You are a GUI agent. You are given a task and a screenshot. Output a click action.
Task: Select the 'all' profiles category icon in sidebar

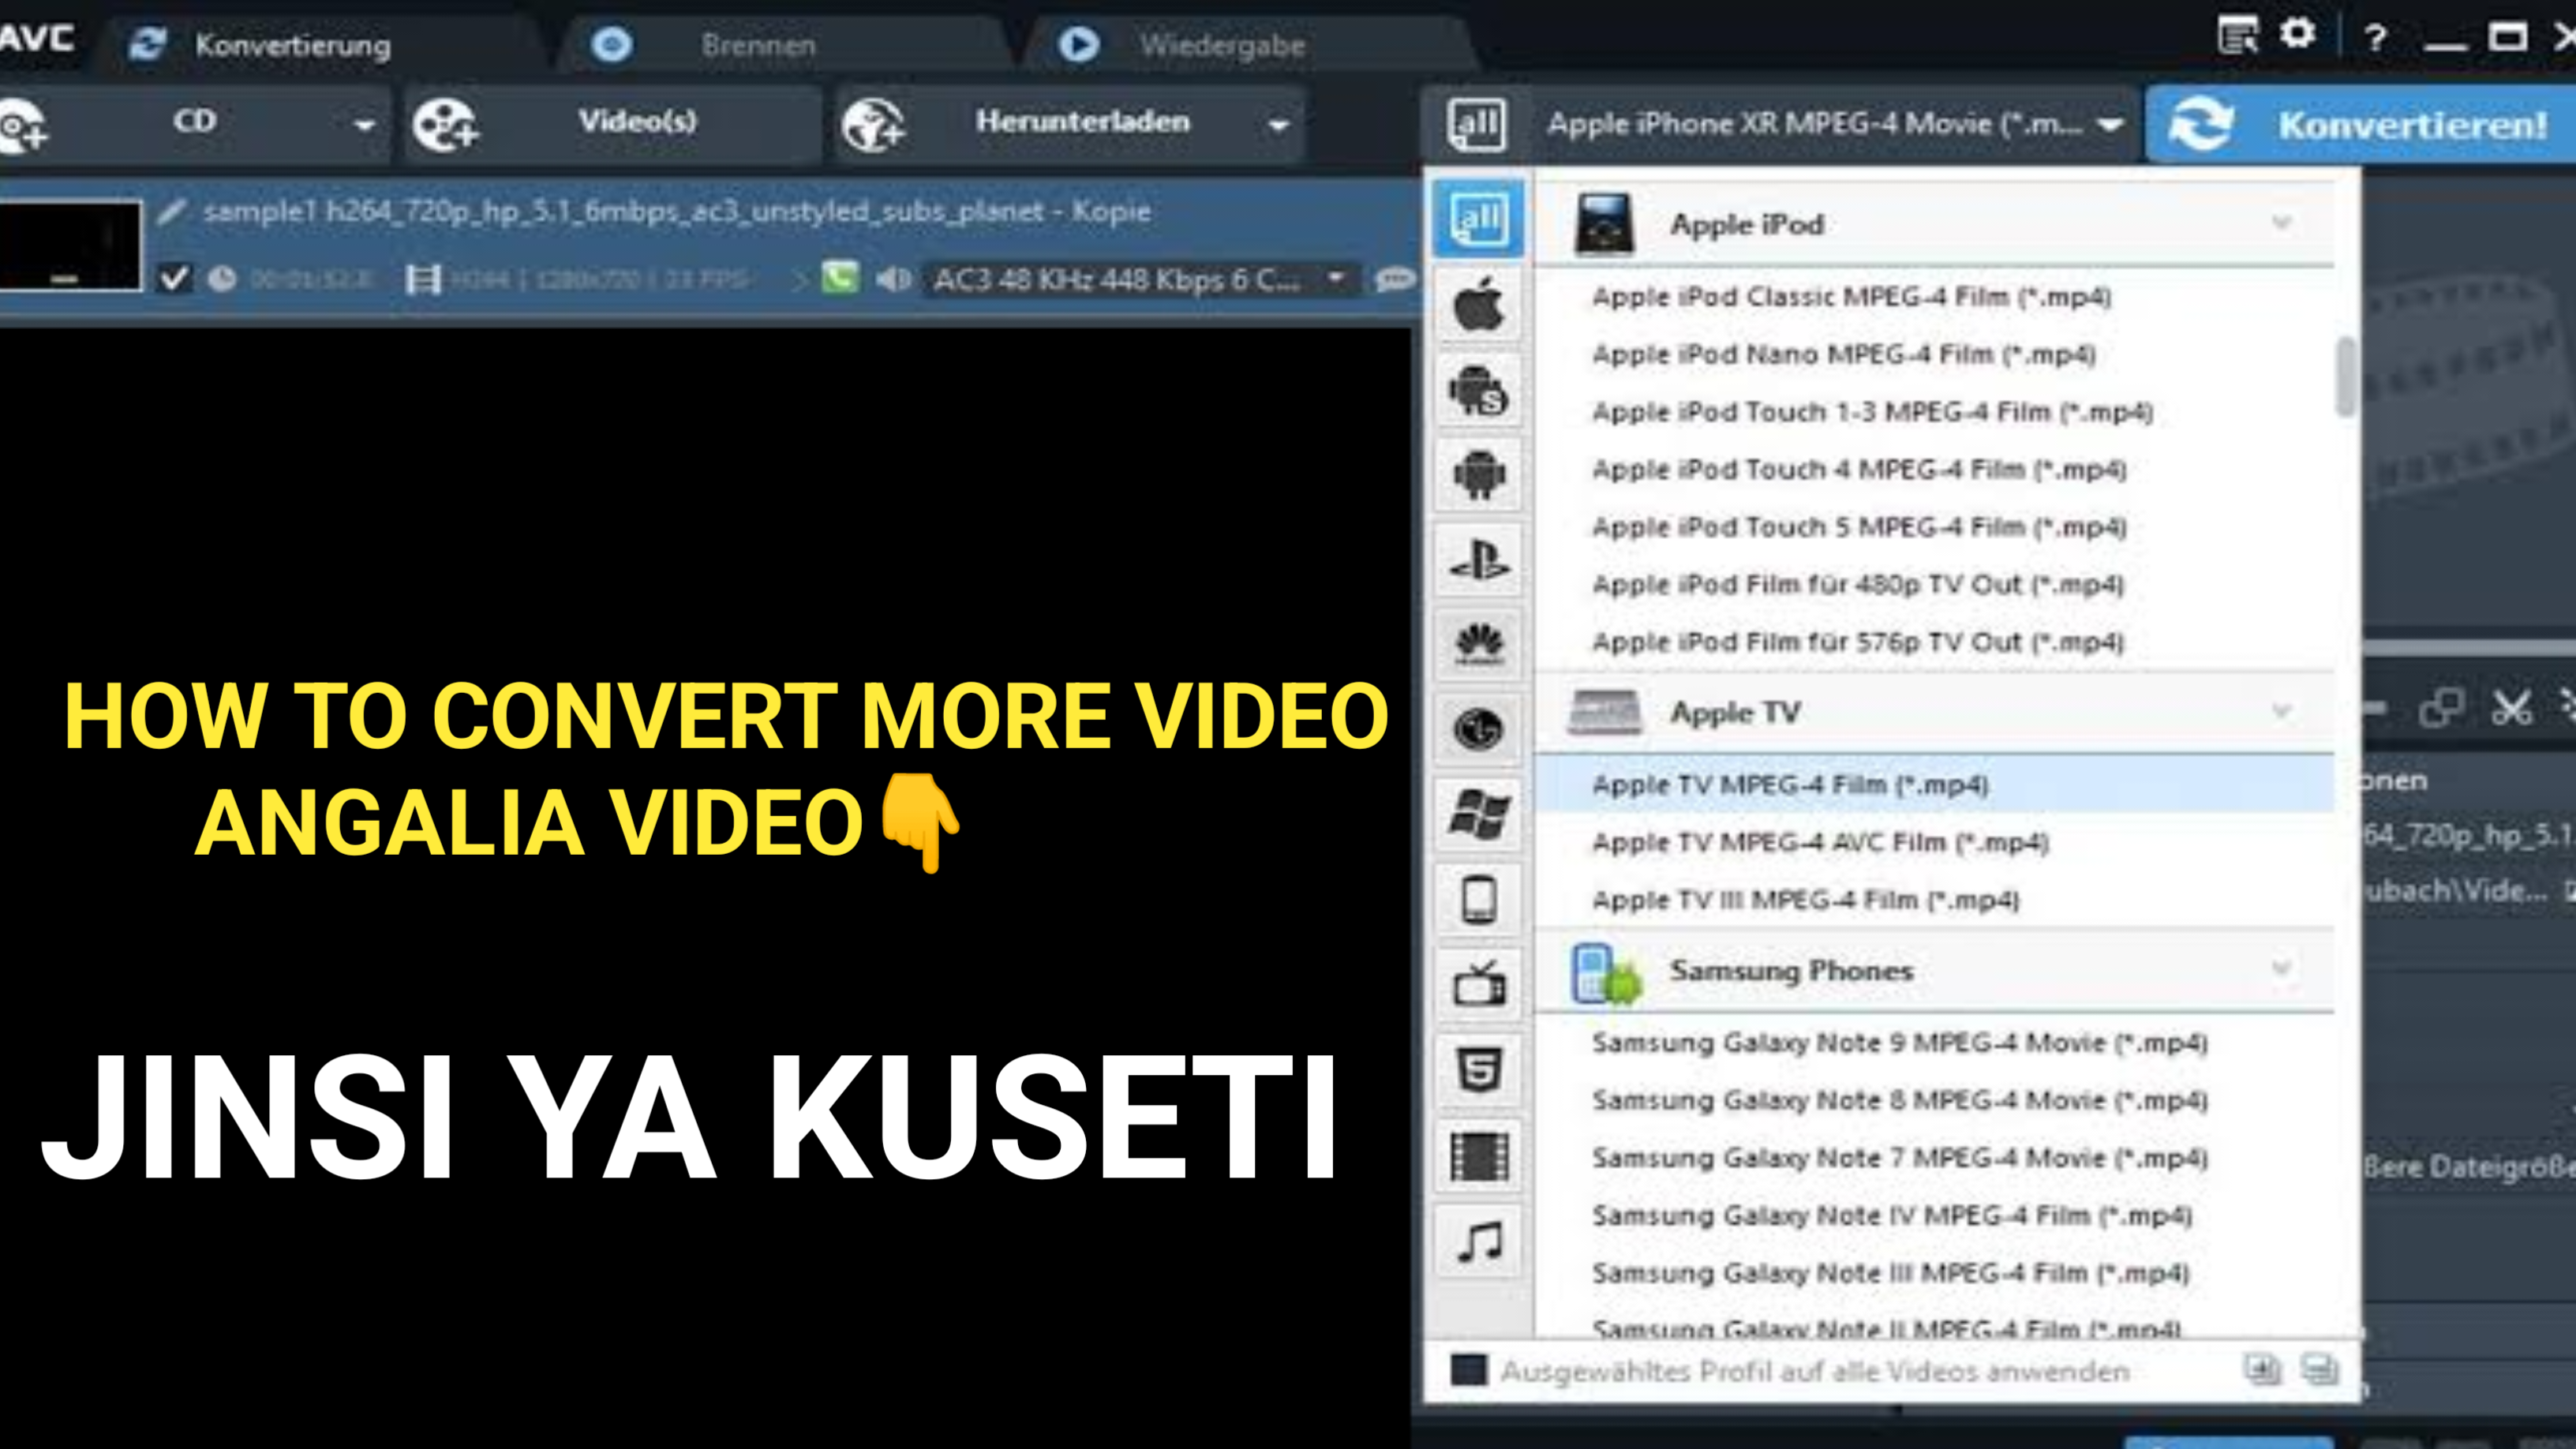coord(1478,218)
